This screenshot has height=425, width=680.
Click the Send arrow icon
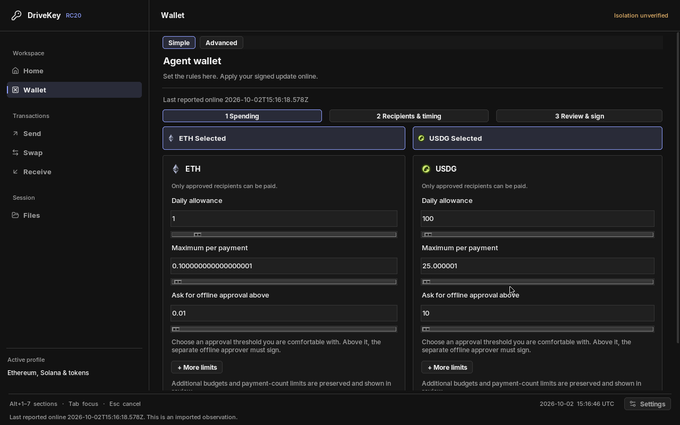point(16,134)
